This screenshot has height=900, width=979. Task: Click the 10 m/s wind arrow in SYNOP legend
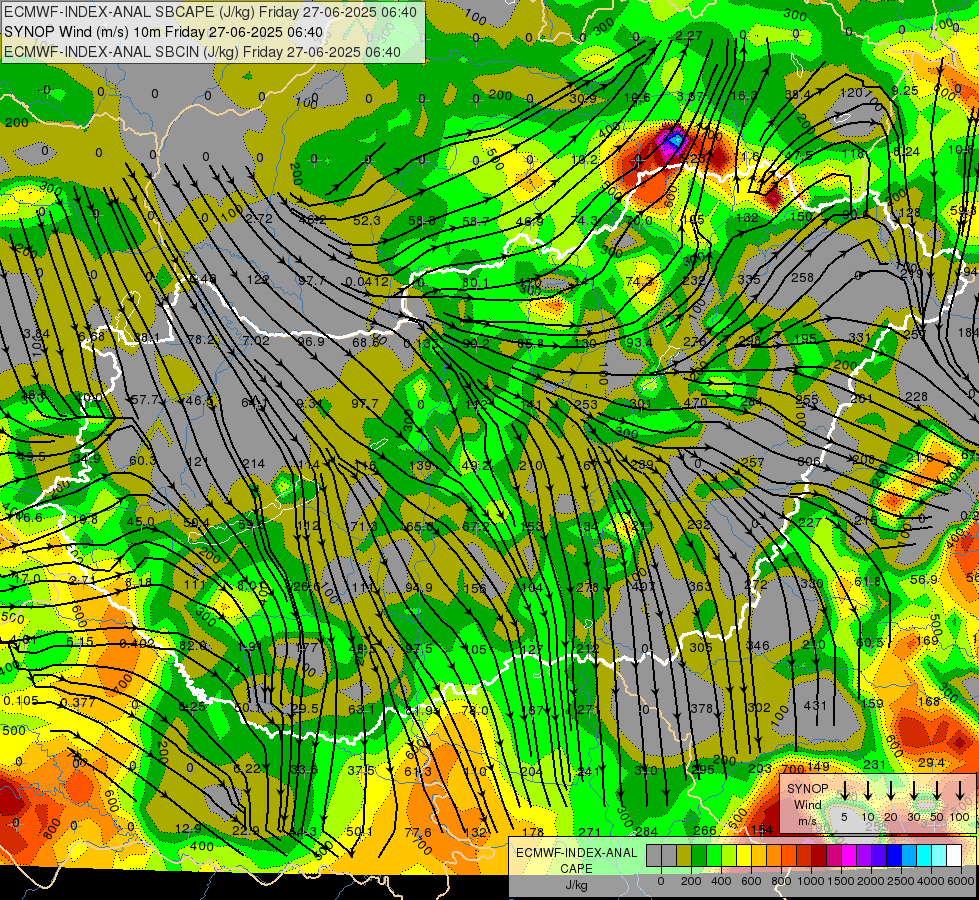pyautogui.click(x=868, y=791)
